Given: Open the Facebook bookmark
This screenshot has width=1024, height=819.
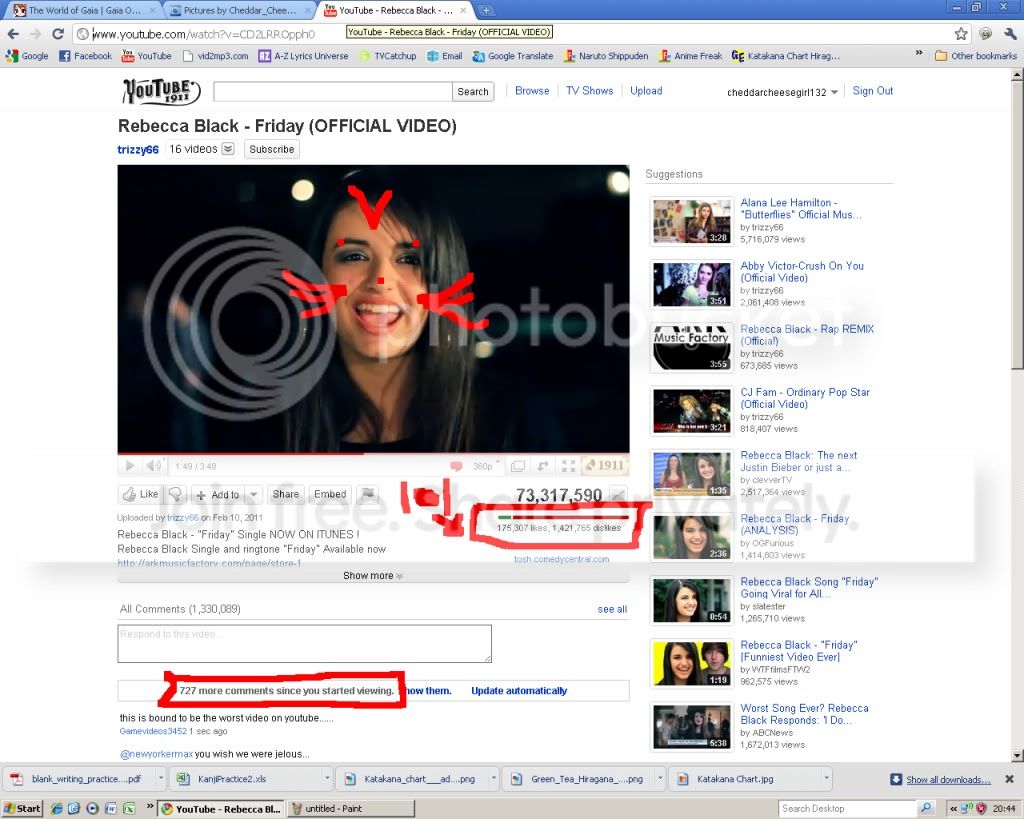Looking at the screenshot, I should pyautogui.click(x=86, y=56).
